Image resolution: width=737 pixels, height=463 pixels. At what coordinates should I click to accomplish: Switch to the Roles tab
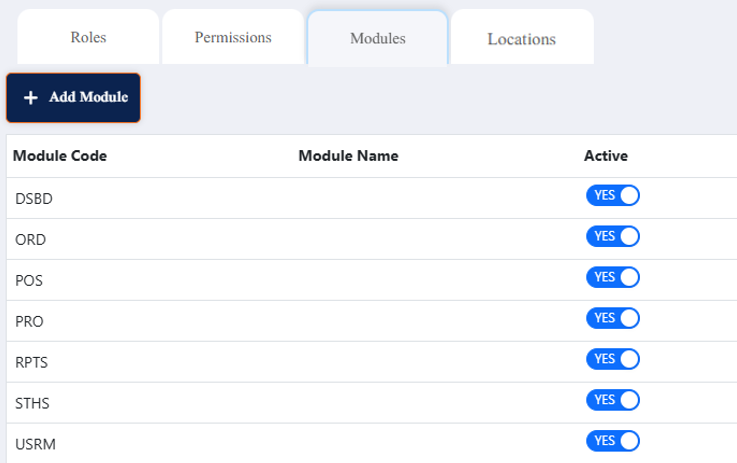coord(88,38)
